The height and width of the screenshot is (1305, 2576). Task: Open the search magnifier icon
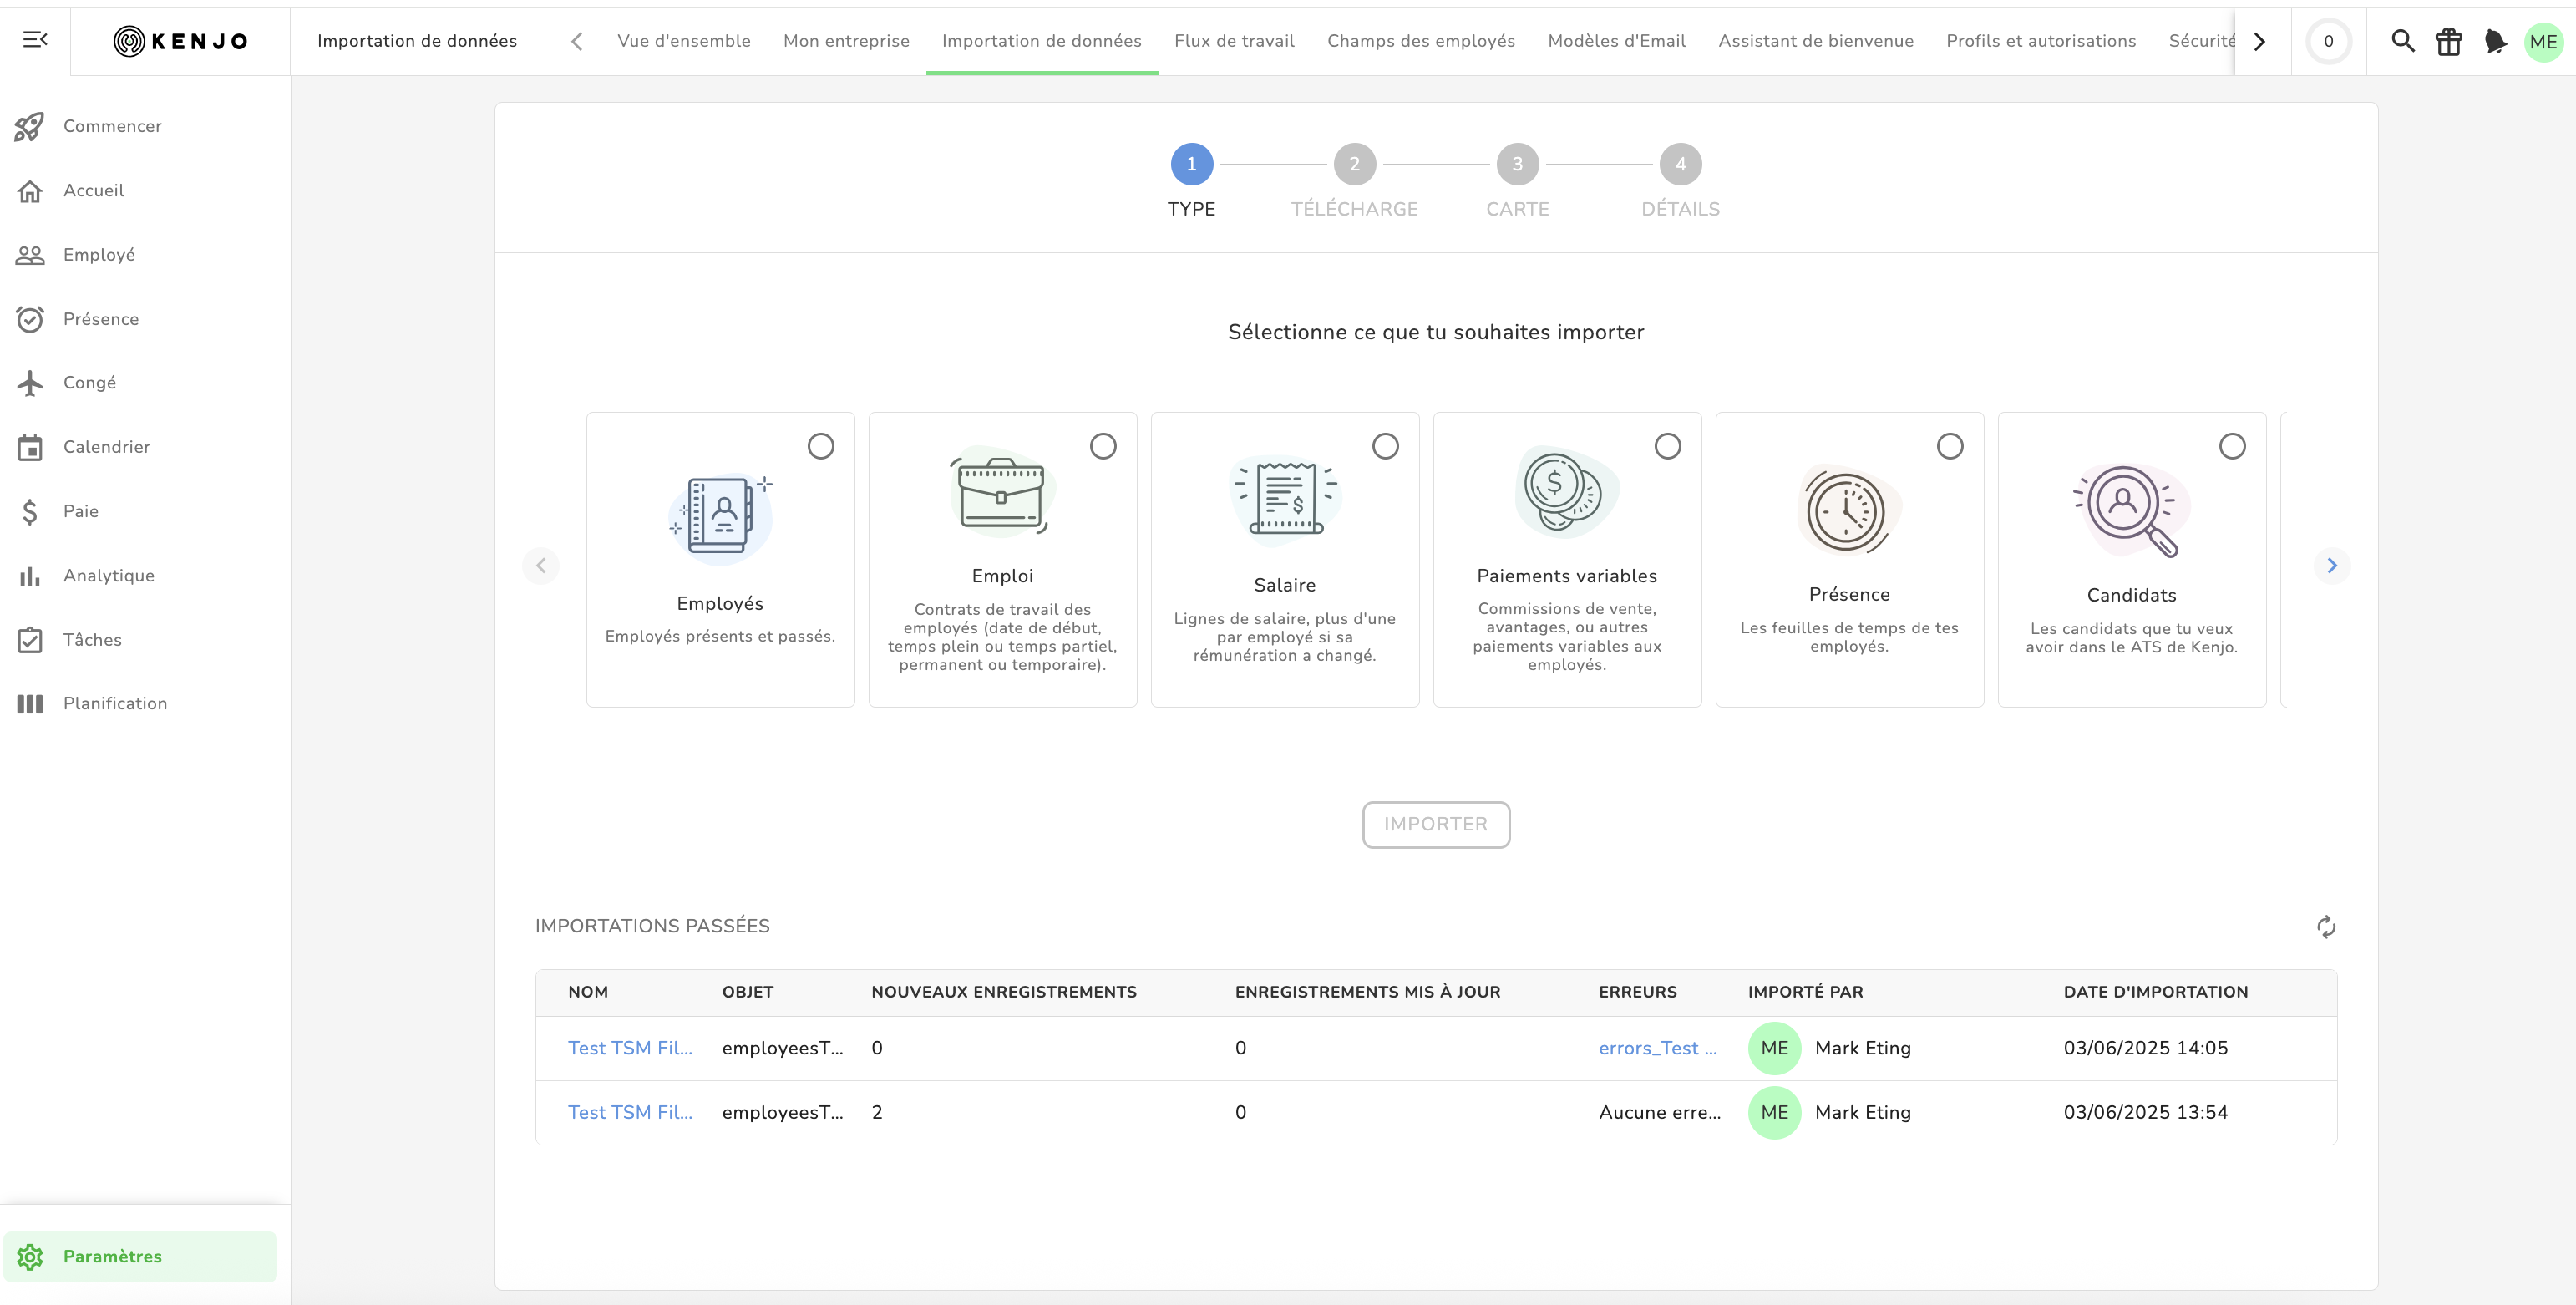click(x=2402, y=41)
